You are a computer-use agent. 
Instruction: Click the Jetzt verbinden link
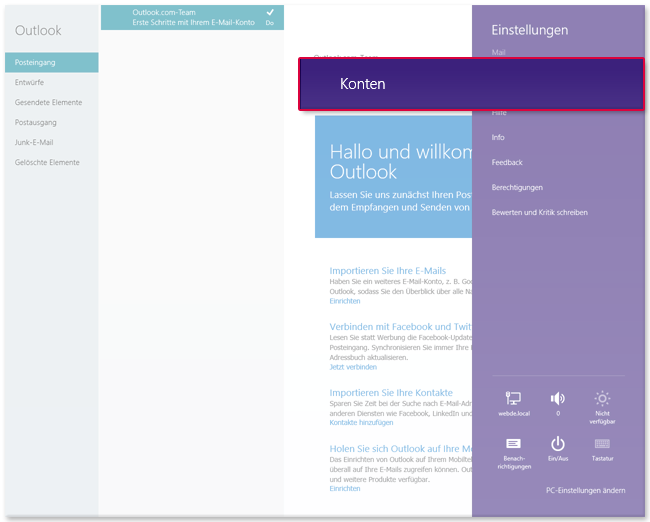coord(353,367)
